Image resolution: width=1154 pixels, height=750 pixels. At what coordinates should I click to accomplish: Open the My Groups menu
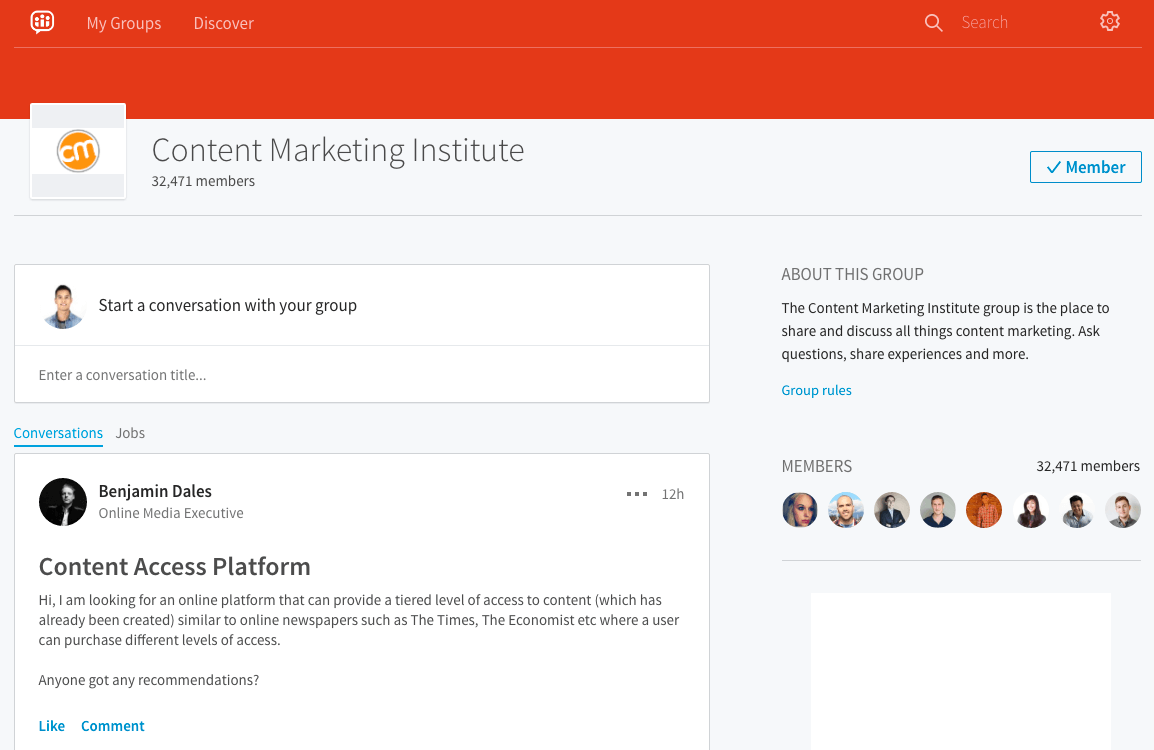124,23
